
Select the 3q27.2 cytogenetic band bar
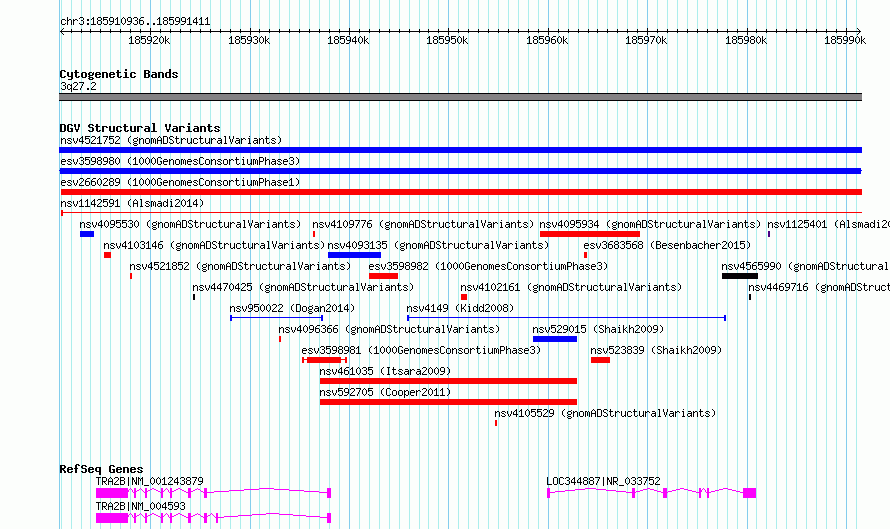click(460, 97)
